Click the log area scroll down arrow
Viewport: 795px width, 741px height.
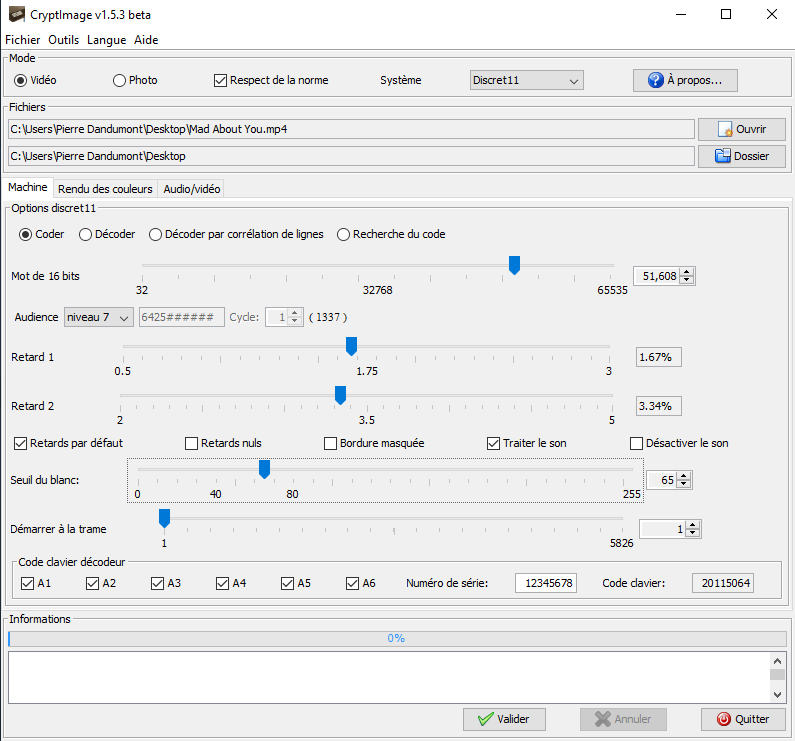coord(777,695)
